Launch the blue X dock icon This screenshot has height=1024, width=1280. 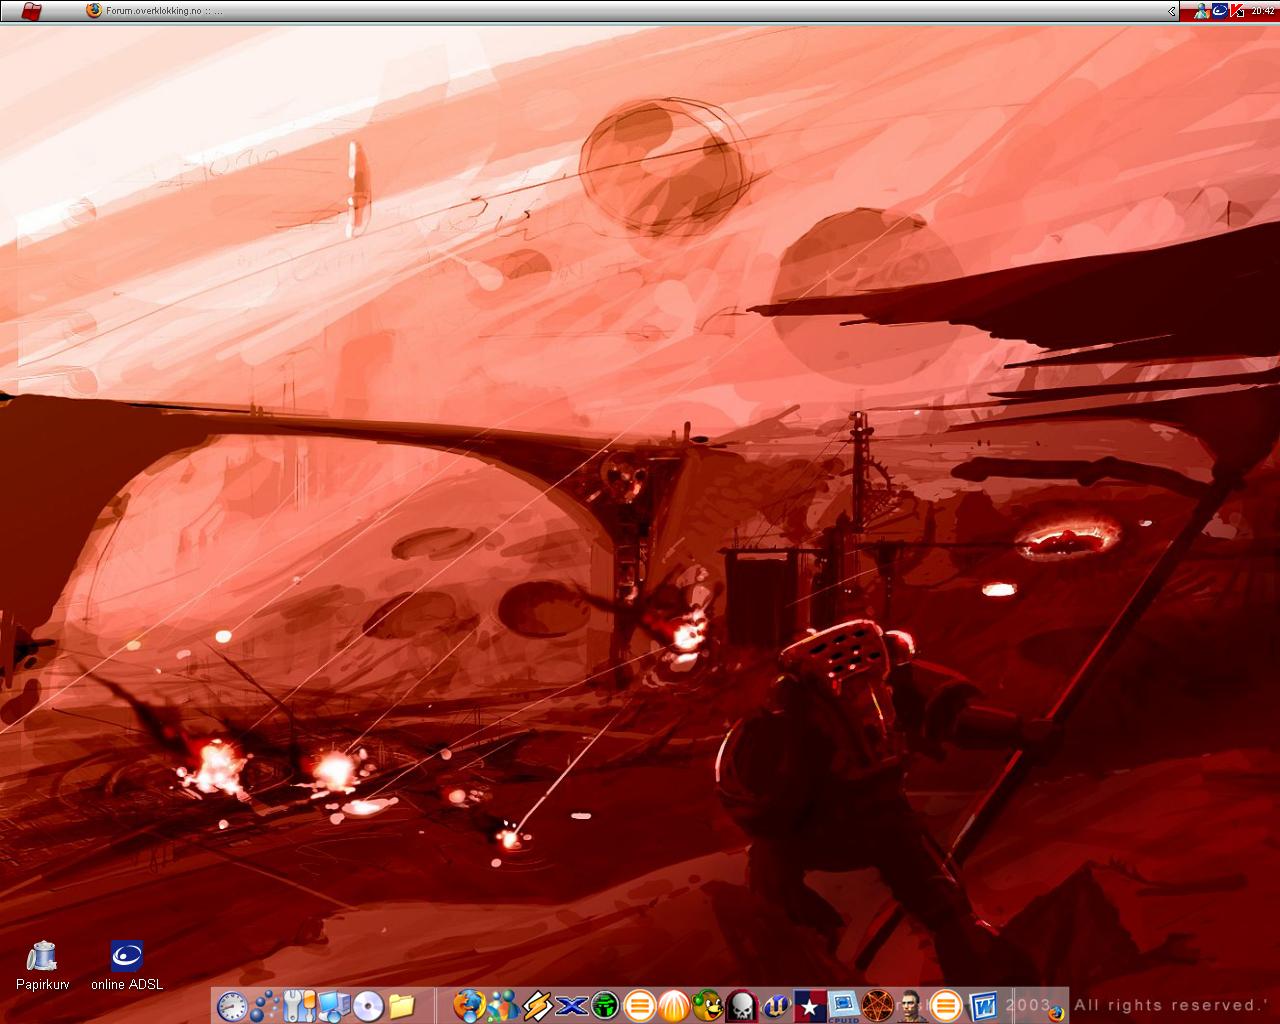(x=571, y=1005)
